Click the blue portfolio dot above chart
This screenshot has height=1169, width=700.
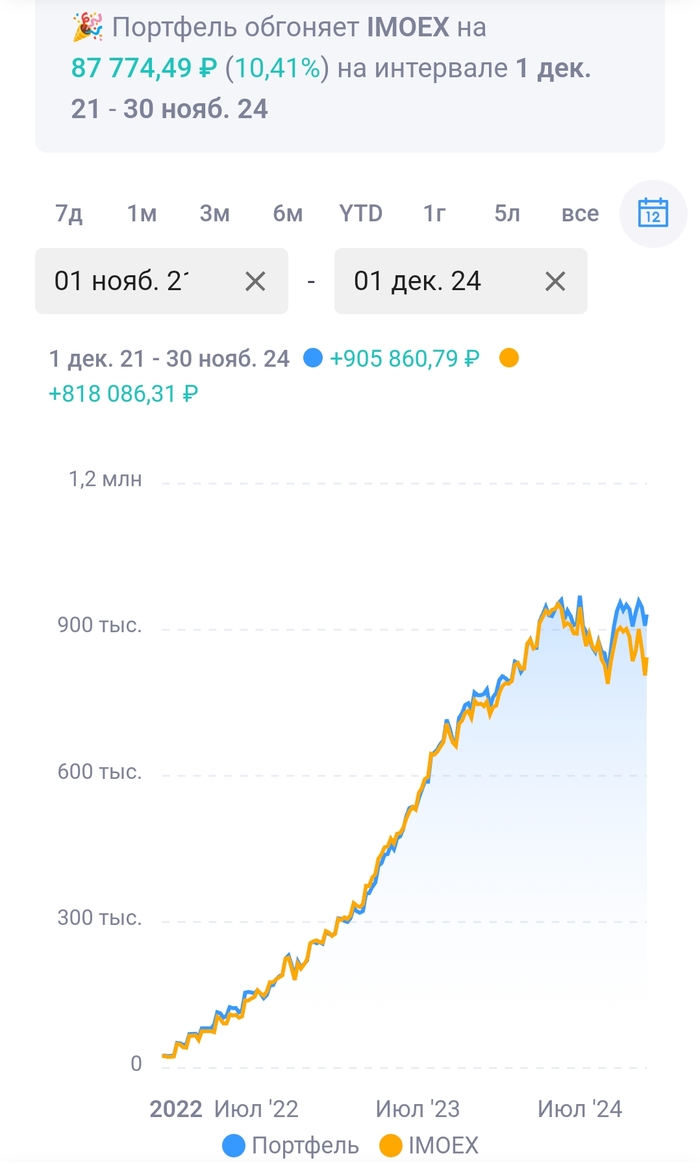(x=313, y=358)
